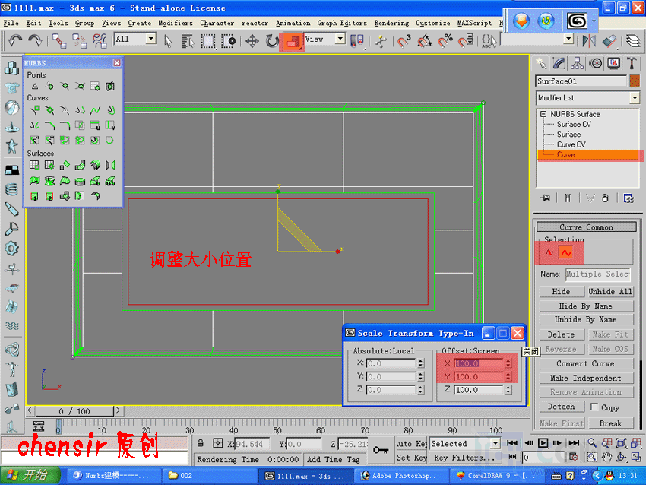The image size is (646, 485).
Task: Click the time slider showing 0 / 100
Action: (74, 411)
